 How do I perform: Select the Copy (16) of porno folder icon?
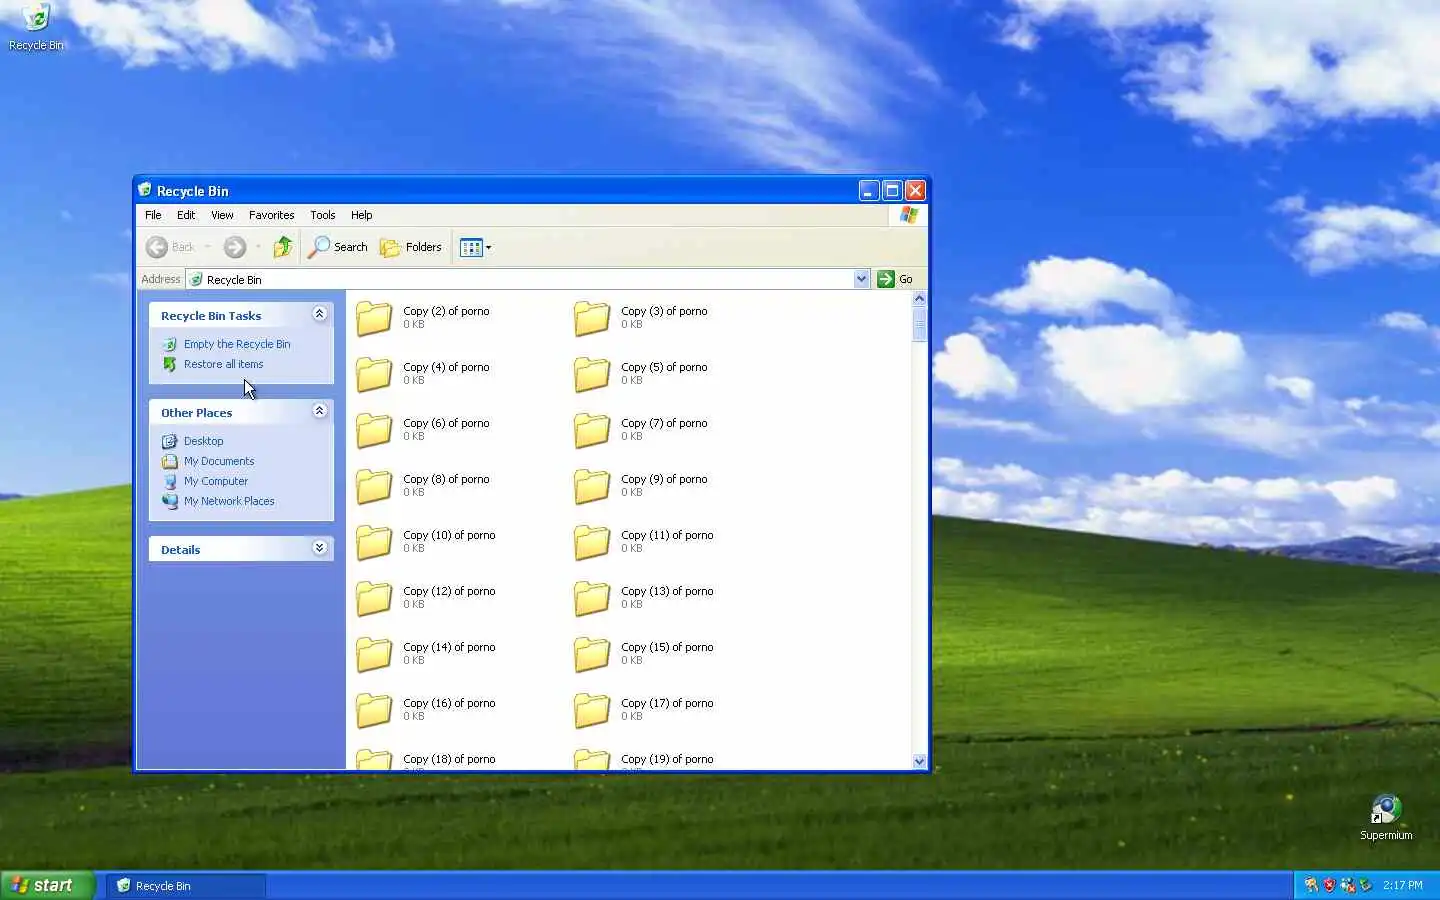tap(375, 710)
